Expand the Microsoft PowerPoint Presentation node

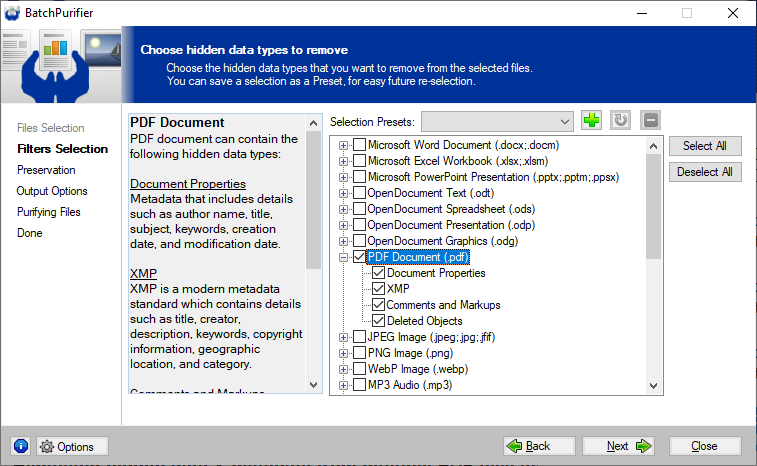point(343,177)
